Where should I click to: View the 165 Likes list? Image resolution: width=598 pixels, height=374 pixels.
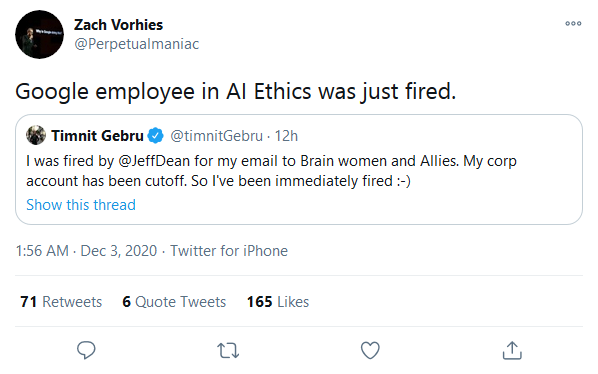(278, 302)
